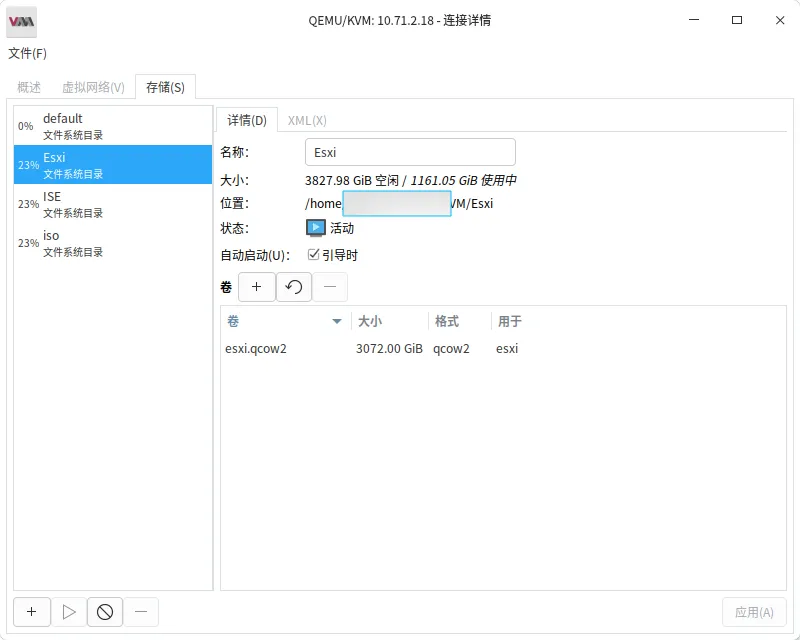Screen dimensions: 800x640
Task: Select the Esxi storage pool
Action: tap(113, 165)
